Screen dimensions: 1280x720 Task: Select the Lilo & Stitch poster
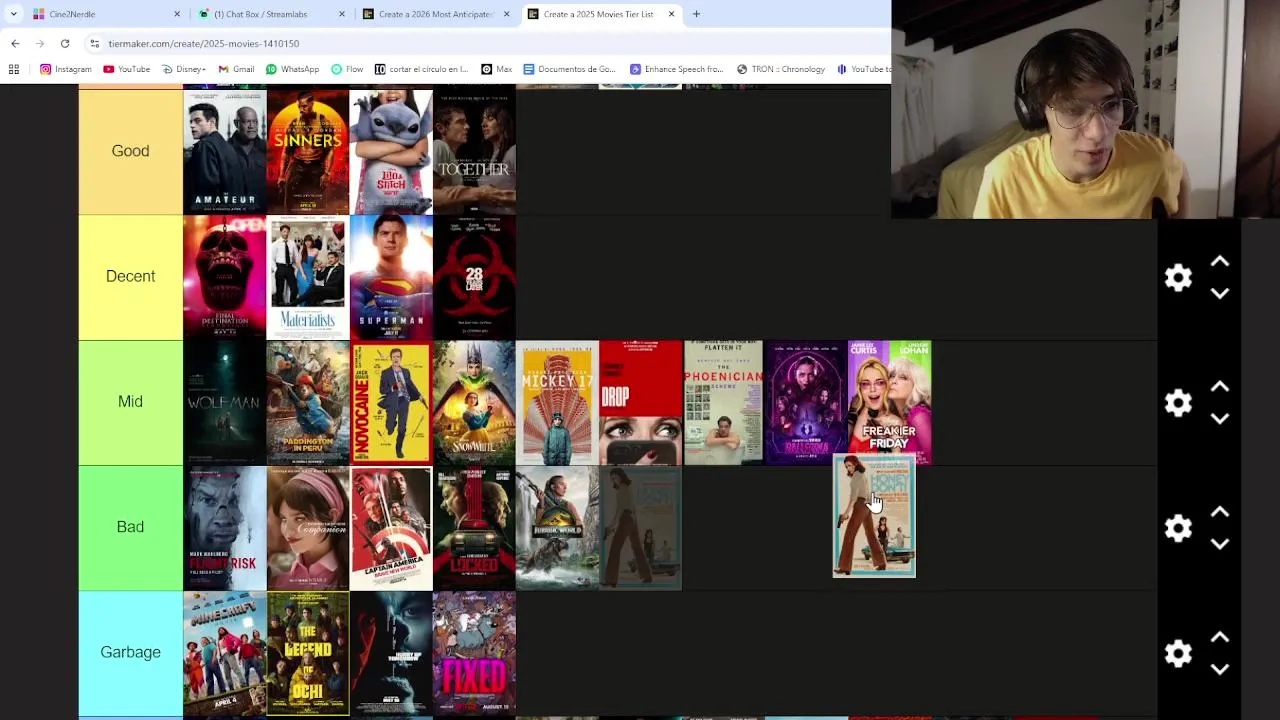click(x=391, y=151)
